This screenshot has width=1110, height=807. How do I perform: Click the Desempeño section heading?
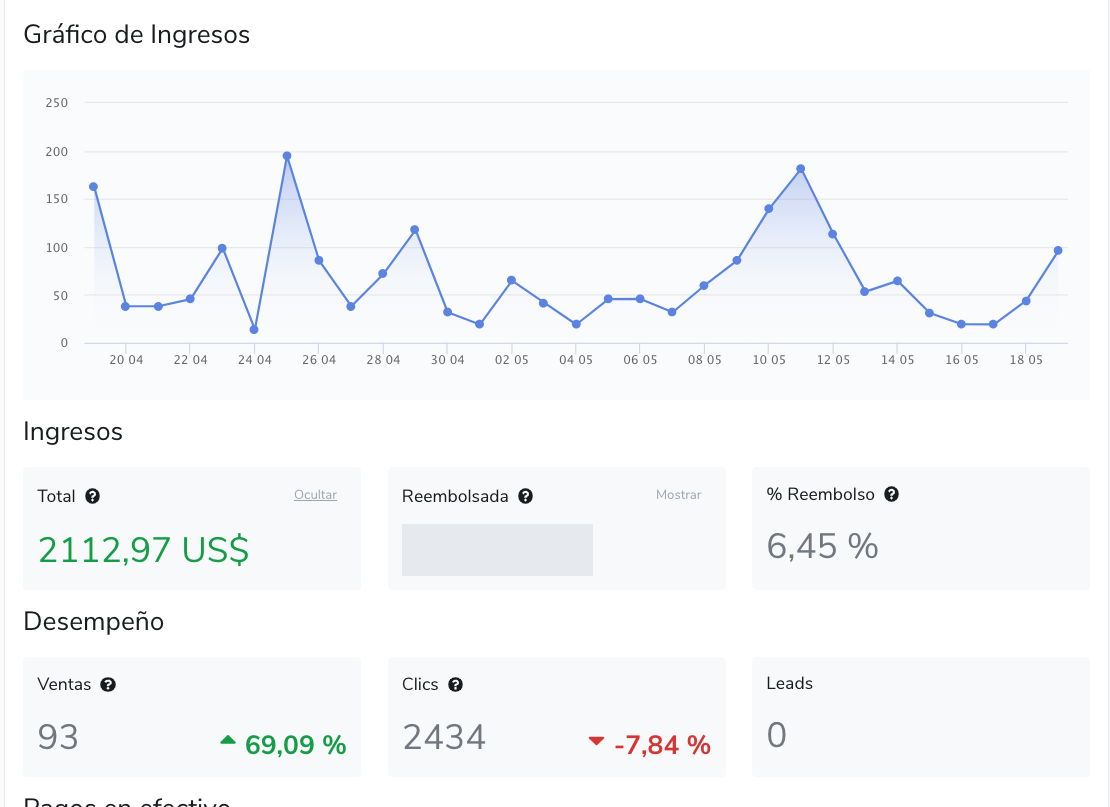[93, 622]
